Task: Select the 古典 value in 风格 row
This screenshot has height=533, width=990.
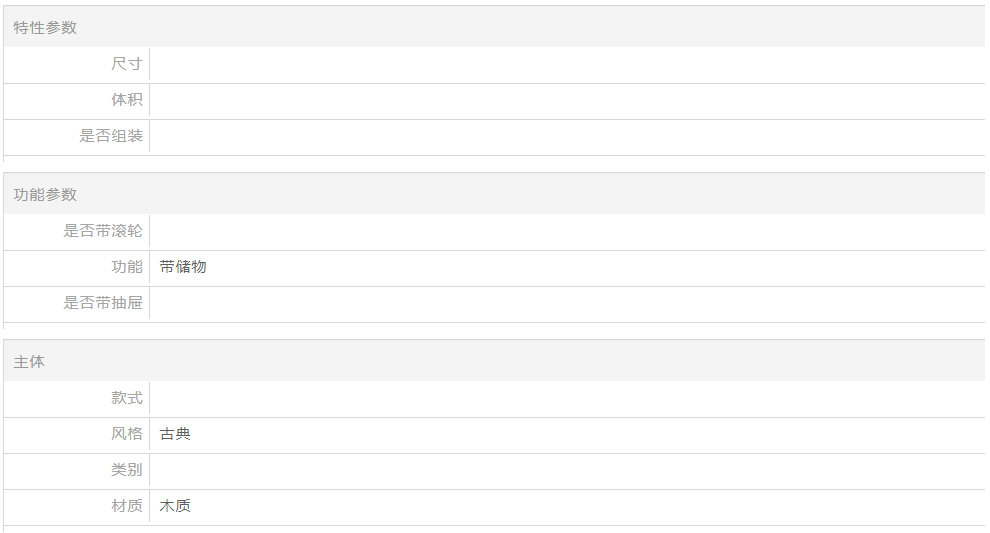Action: tap(175, 435)
